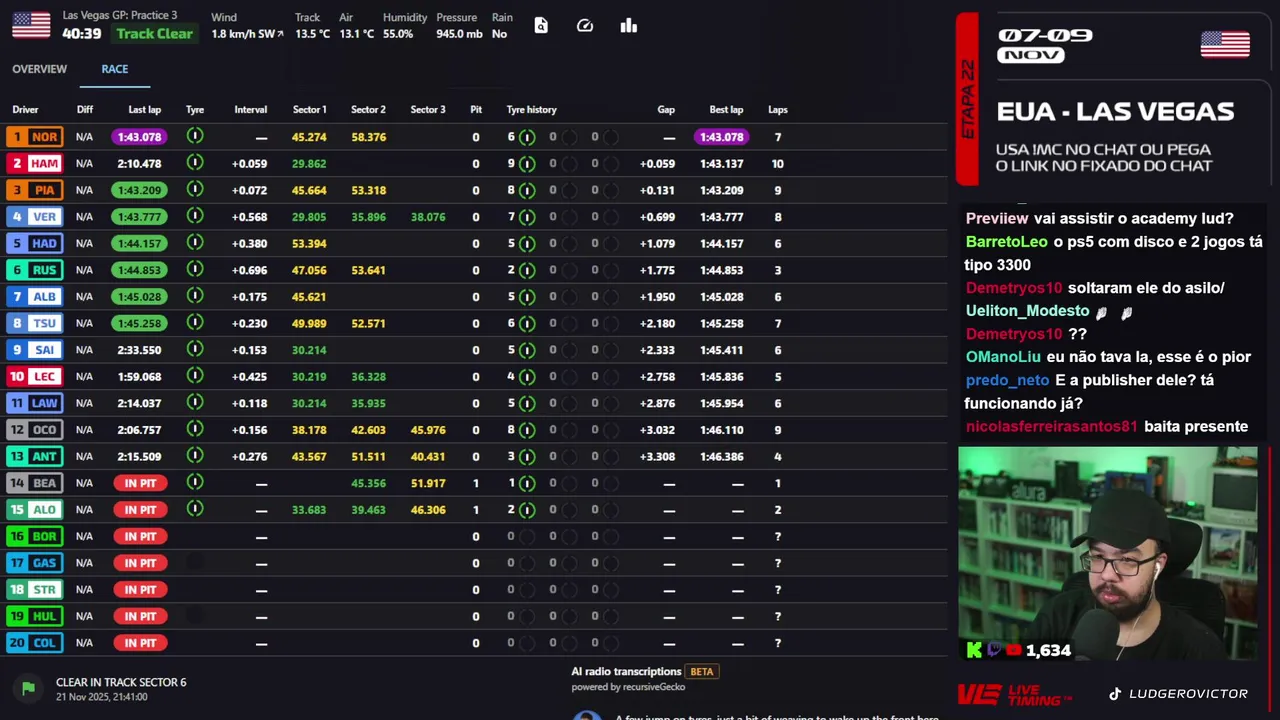The image size is (1280, 720).
Task: Click the VER driver tag
Action: tap(34, 217)
